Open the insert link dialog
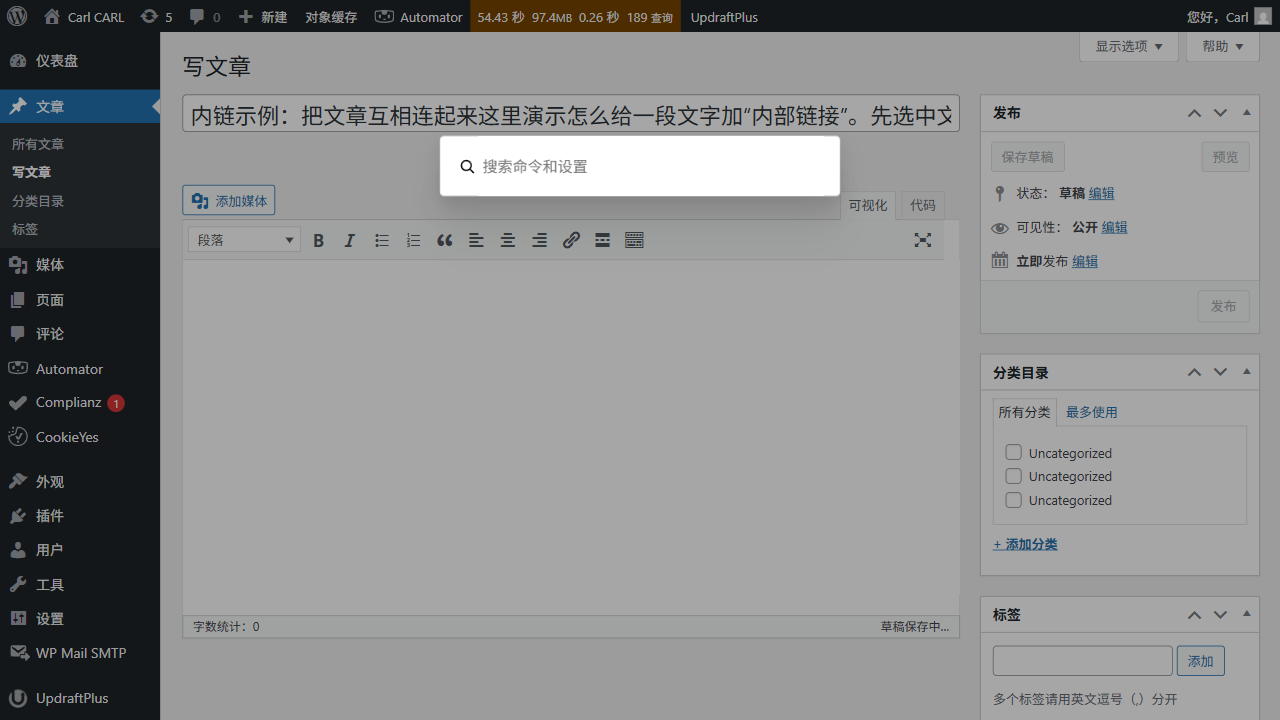The width and height of the screenshot is (1280, 720). click(x=571, y=240)
